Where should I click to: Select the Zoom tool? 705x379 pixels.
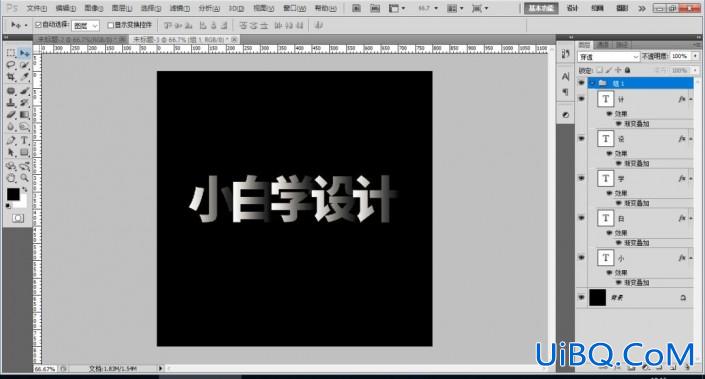click(x=24, y=178)
